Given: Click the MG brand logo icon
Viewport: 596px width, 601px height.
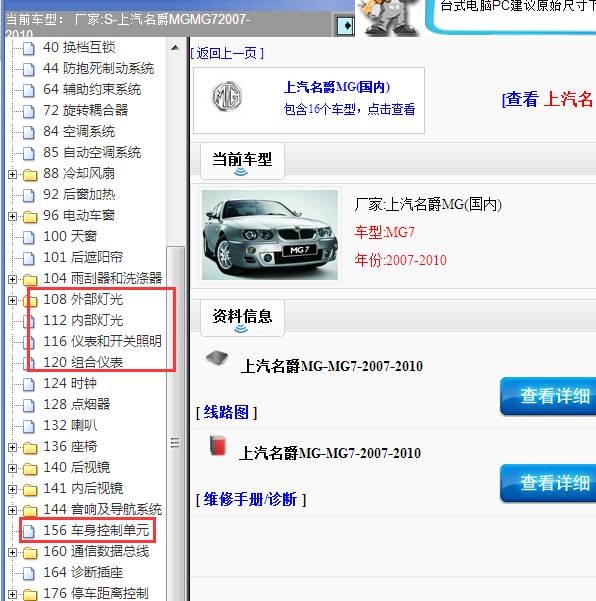Looking at the screenshot, I should pyautogui.click(x=227, y=96).
